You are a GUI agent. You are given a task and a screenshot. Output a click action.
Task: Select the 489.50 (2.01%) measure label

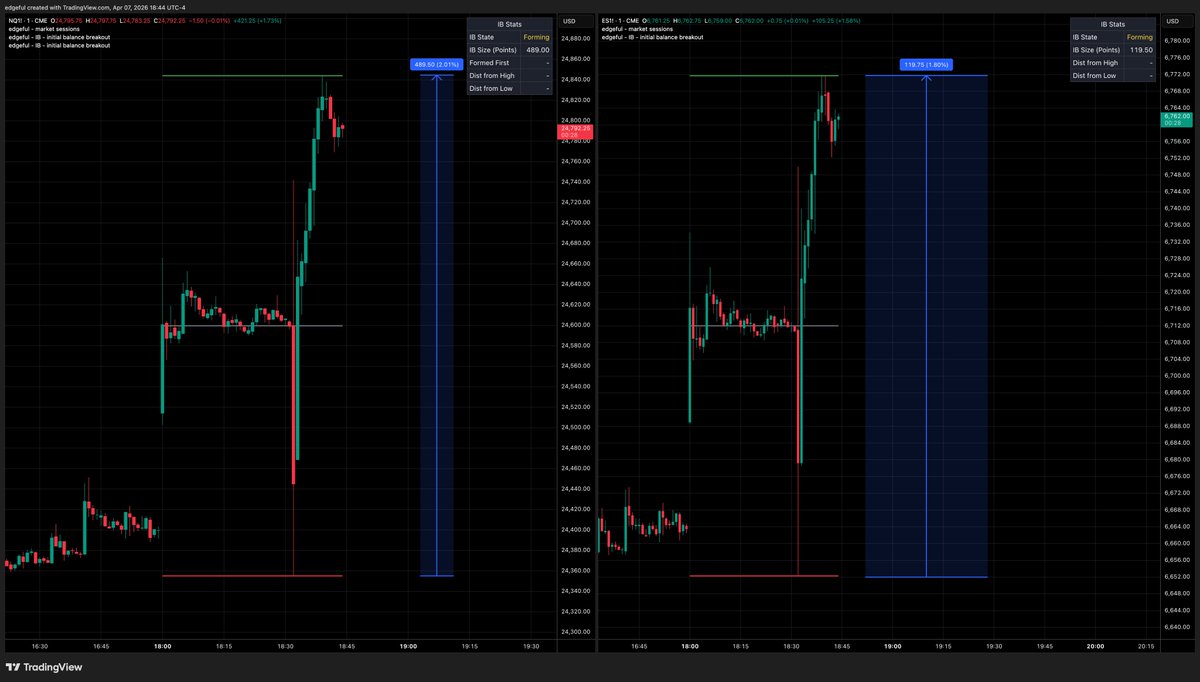[x=436, y=64]
